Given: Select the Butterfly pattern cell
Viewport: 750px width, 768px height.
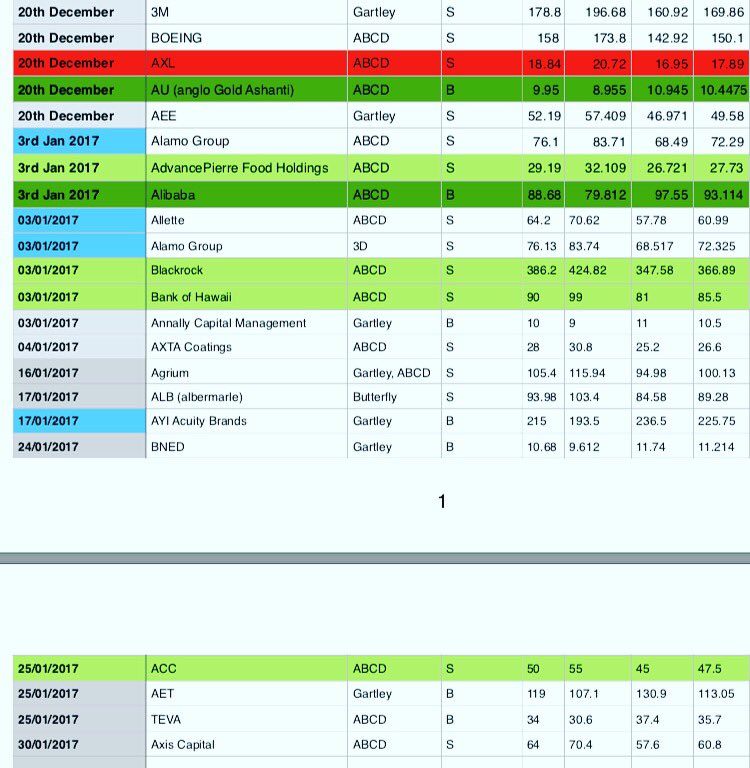Looking at the screenshot, I should click(394, 397).
